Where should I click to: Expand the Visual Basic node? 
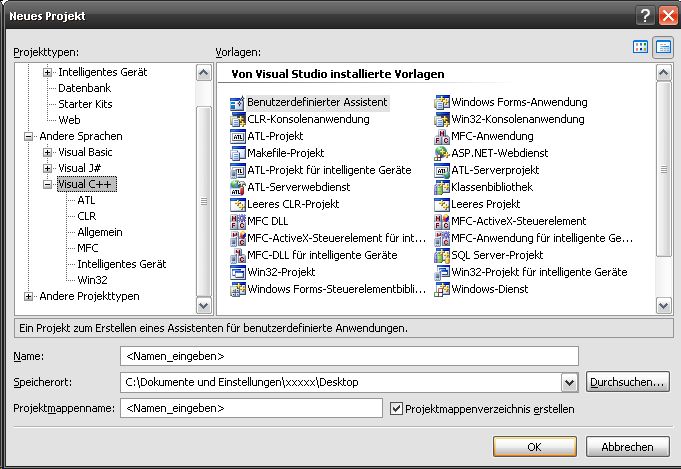pos(47,152)
